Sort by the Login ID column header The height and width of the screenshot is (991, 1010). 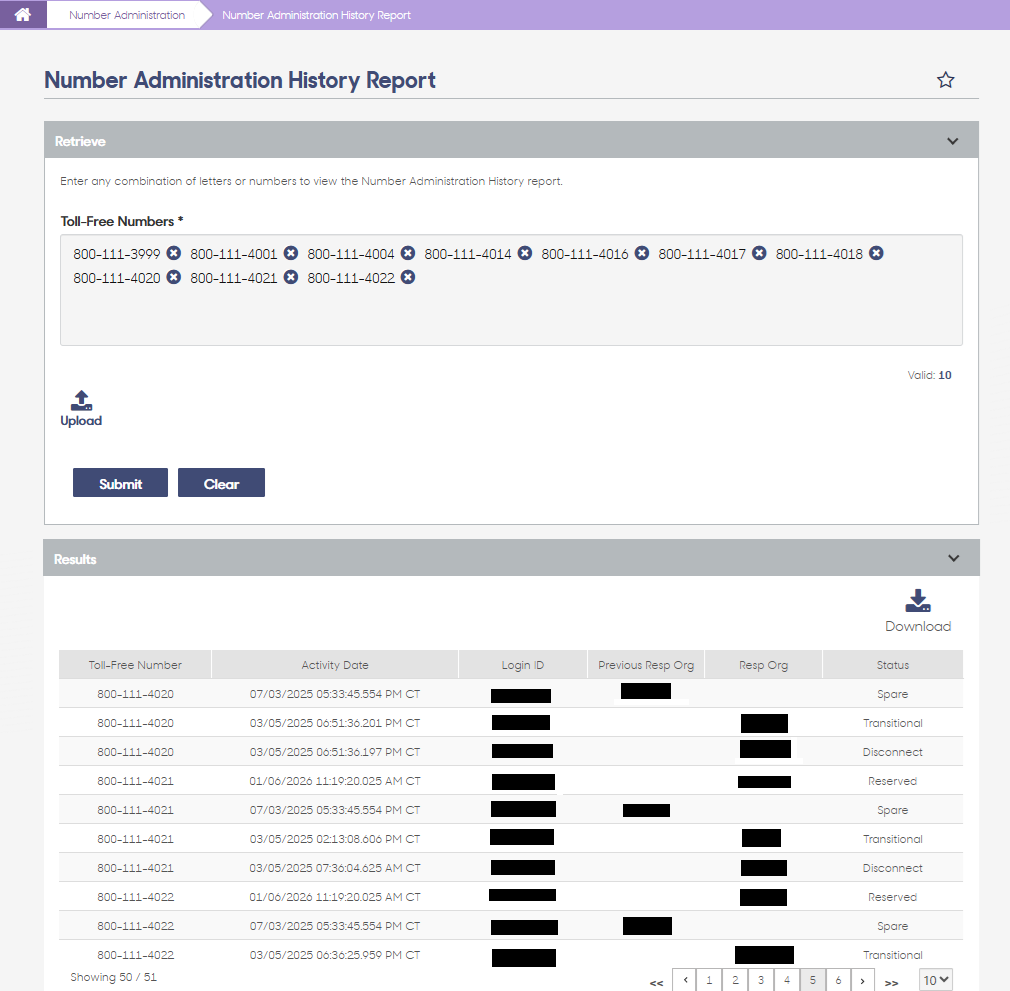point(522,665)
